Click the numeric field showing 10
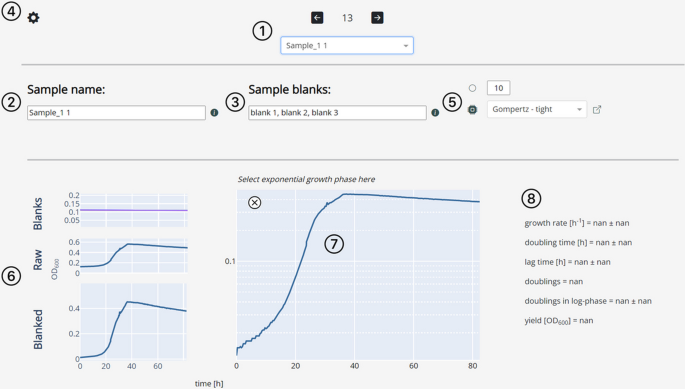 pos(498,88)
